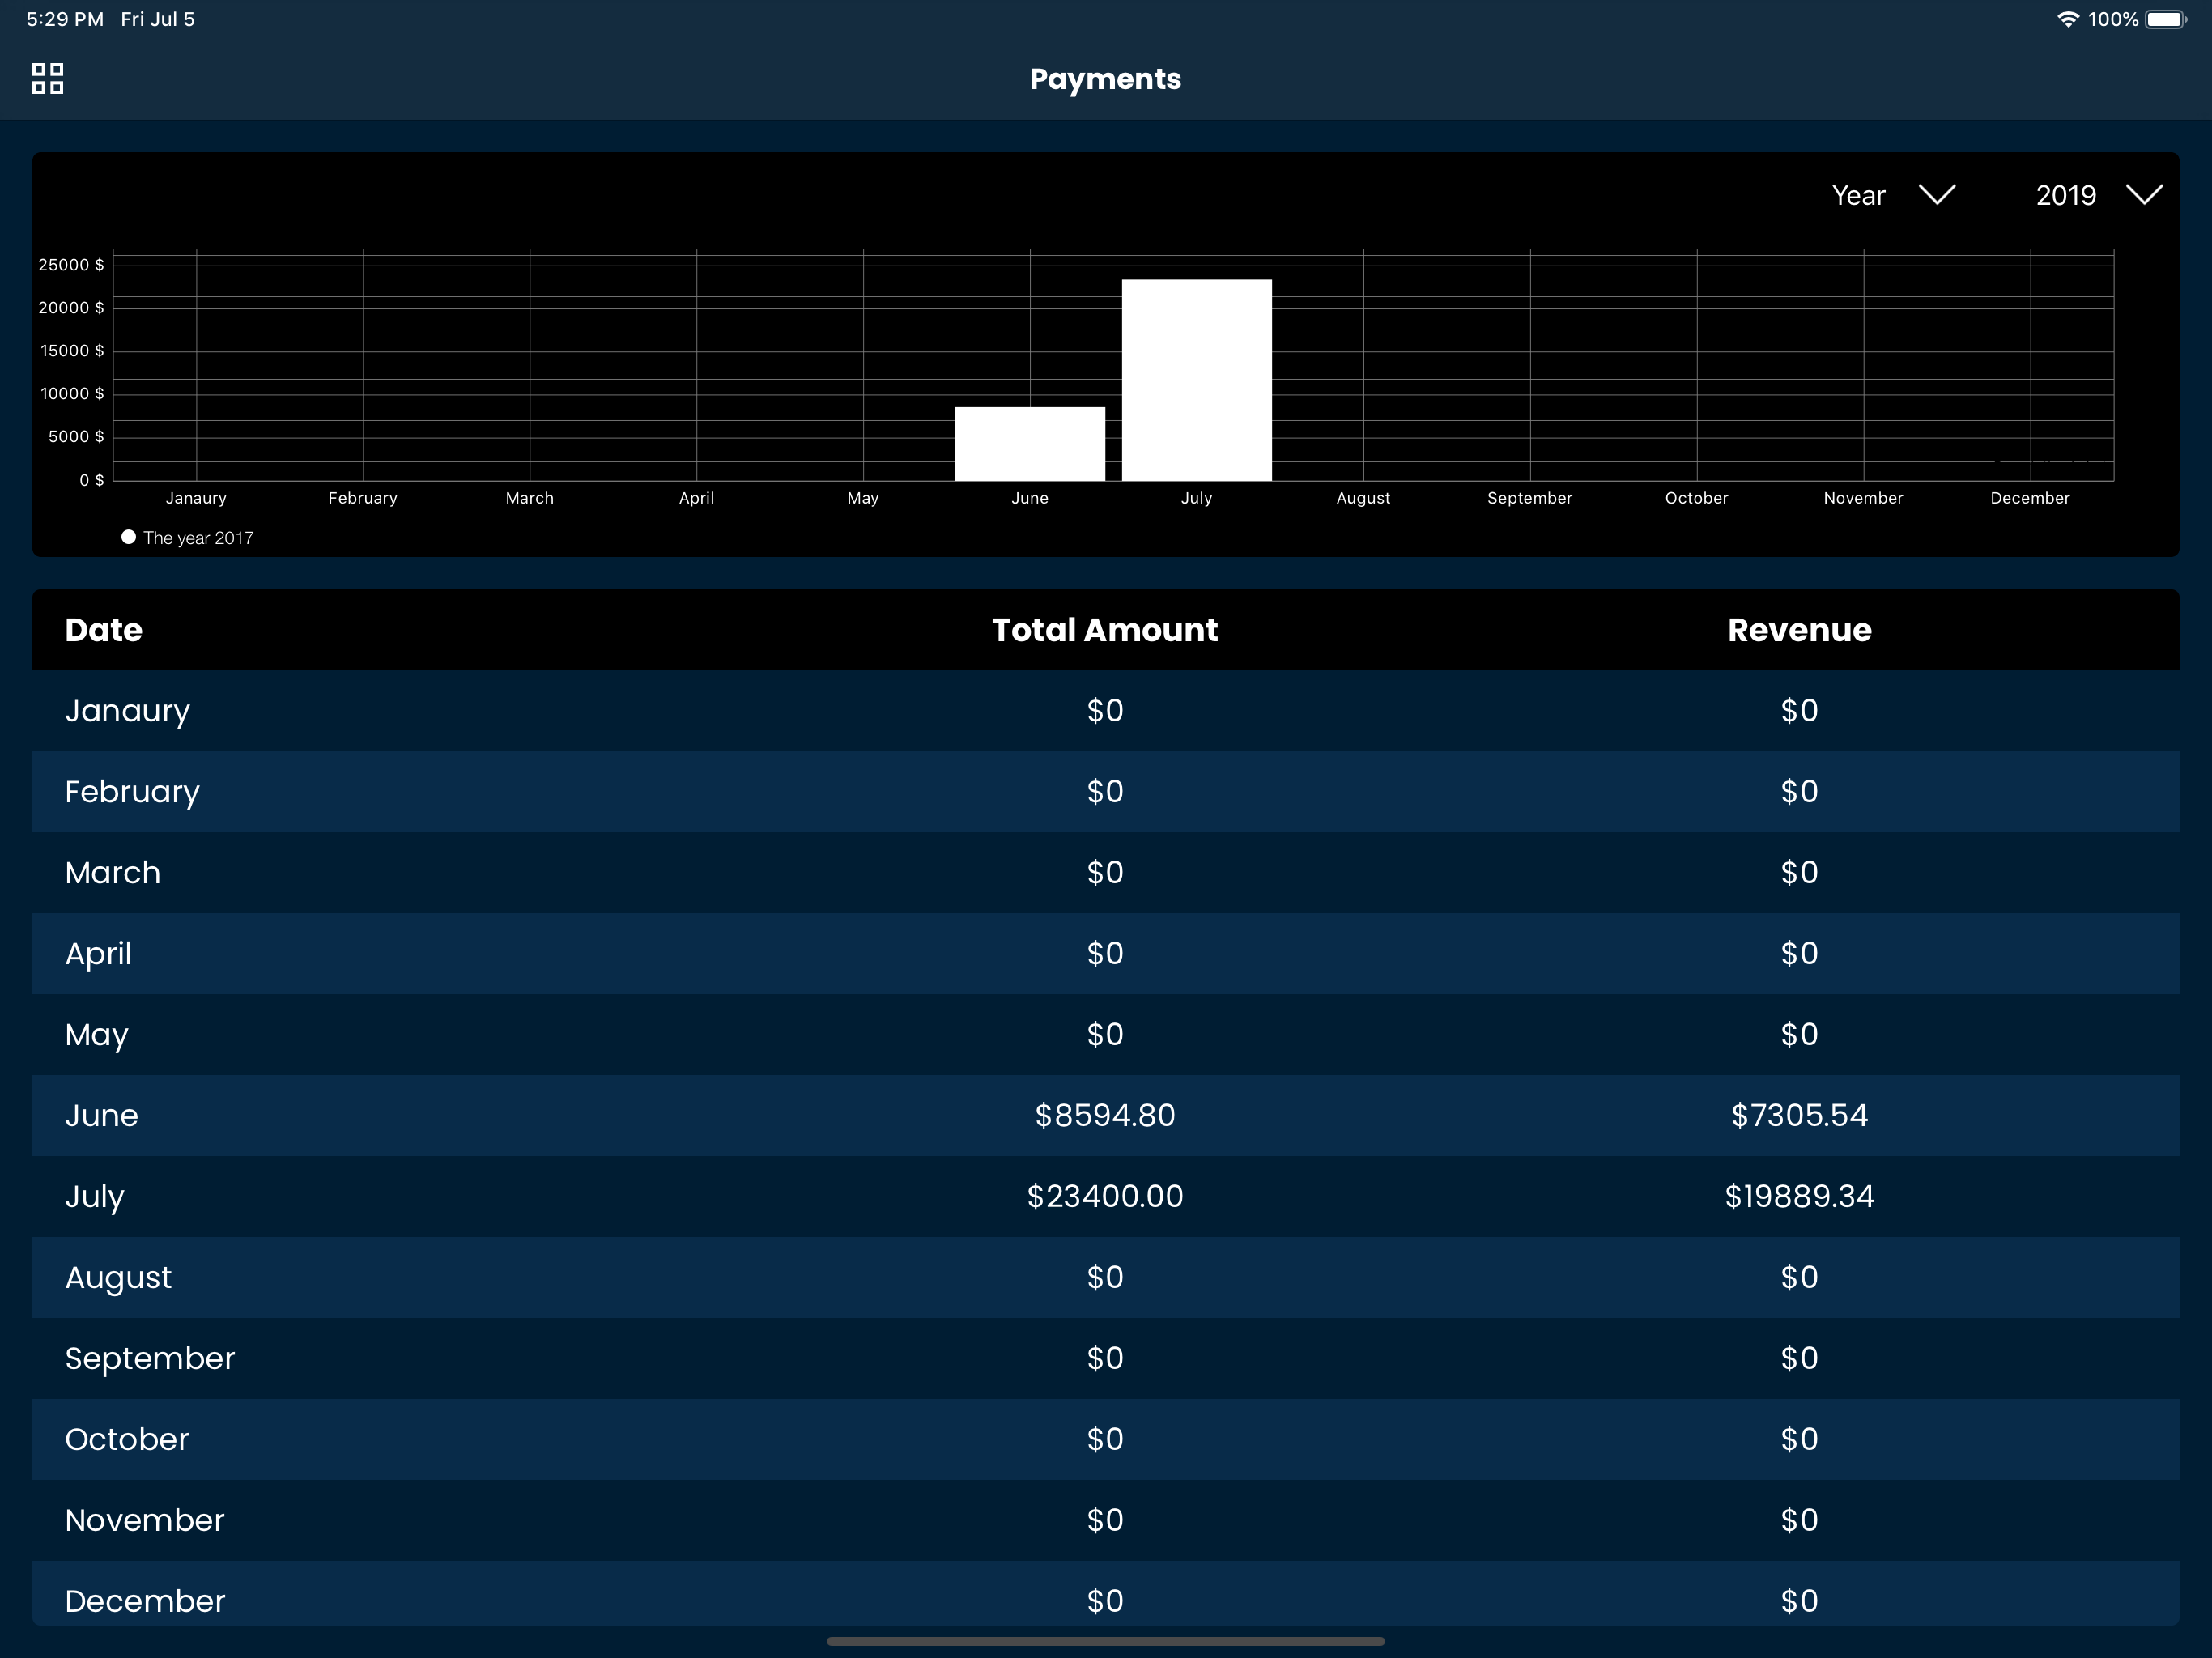This screenshot has width=2212, height=1658.
Task: Select the July bar in the chart
Action: 1196,380
